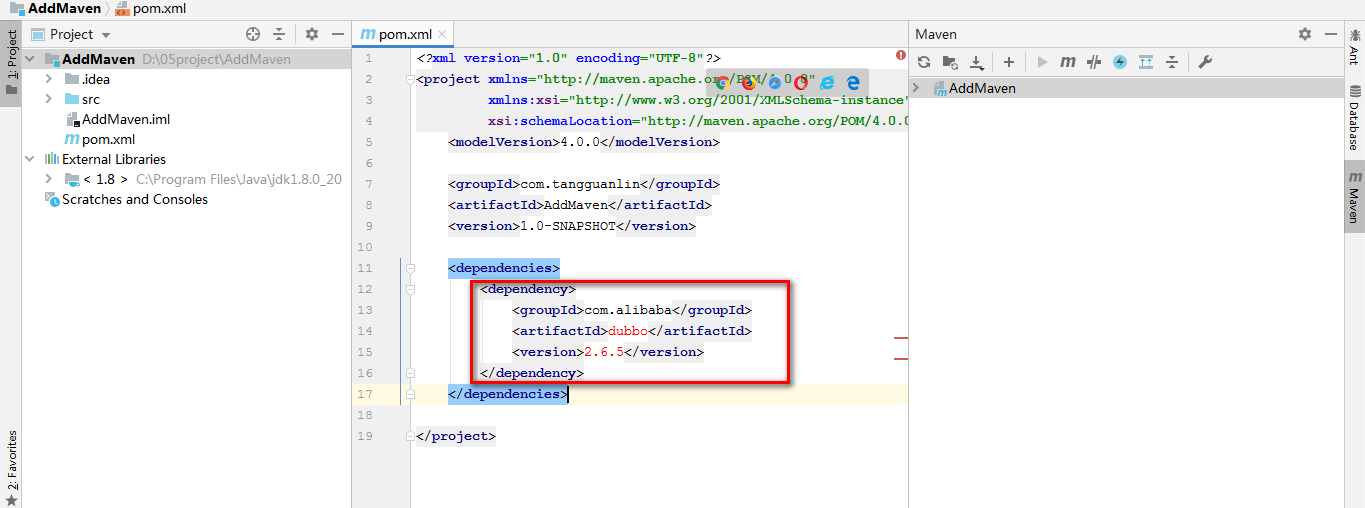Select AddMaven project in Maven panel
The image size is (1365, 508).
[x=982, y=88]
